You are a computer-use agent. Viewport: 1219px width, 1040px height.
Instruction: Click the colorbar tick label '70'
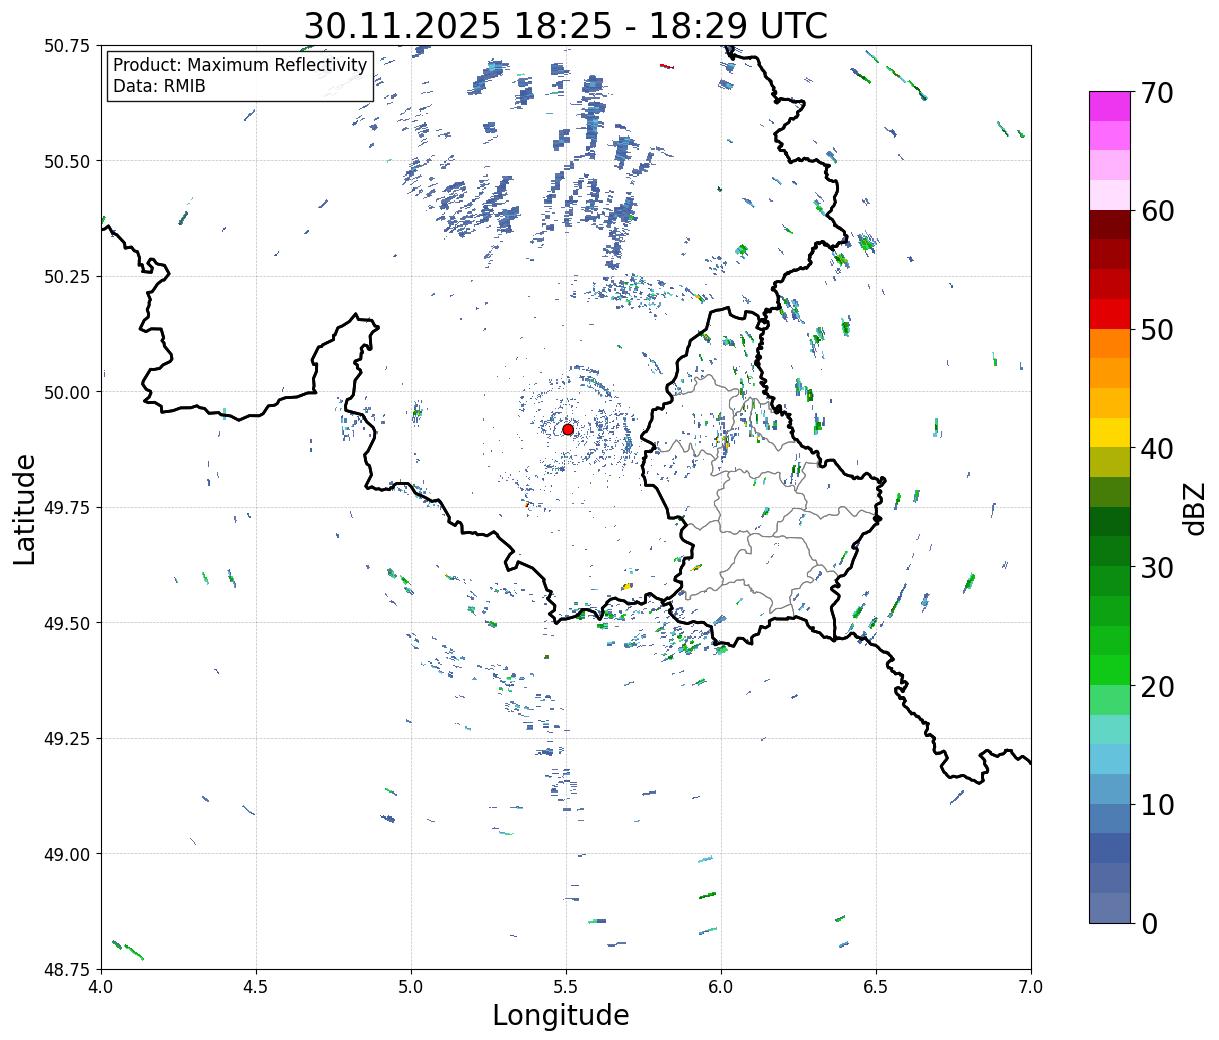point(1156,94)
